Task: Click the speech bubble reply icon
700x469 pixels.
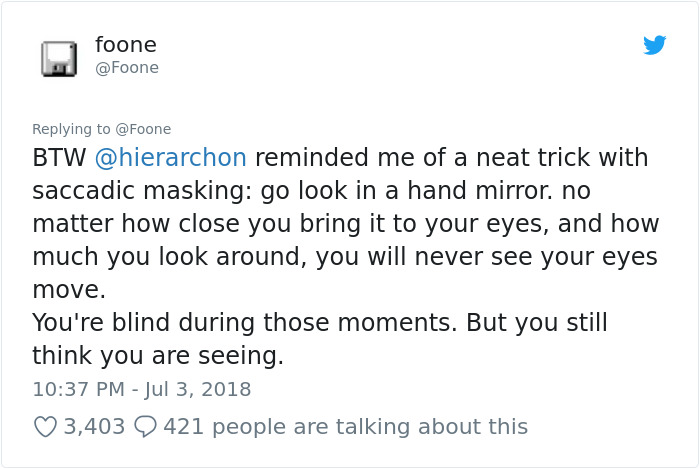Action: [145, 427]
